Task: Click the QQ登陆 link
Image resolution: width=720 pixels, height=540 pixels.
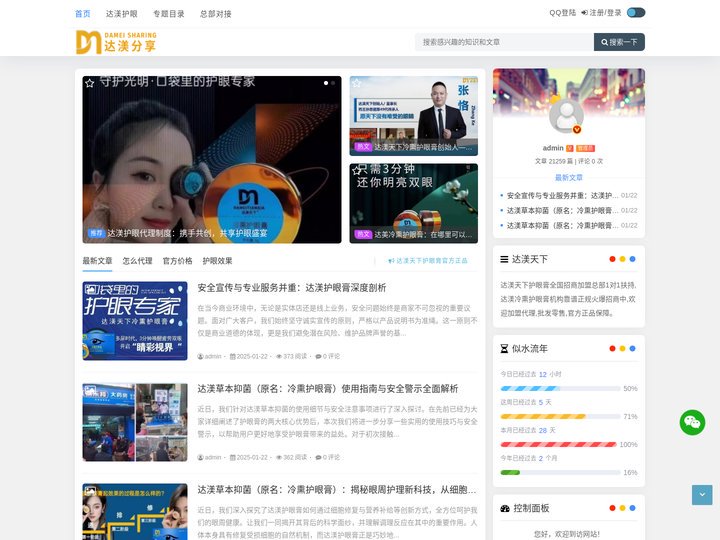Action: (562, 13)
